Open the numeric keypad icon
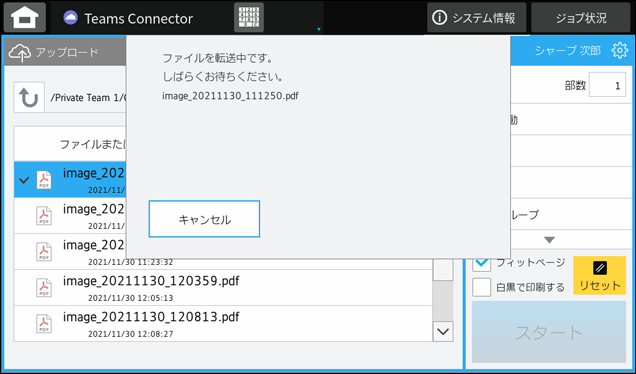Screen dimensions: 636x374 pyautogui.click(x=249, y=17)
